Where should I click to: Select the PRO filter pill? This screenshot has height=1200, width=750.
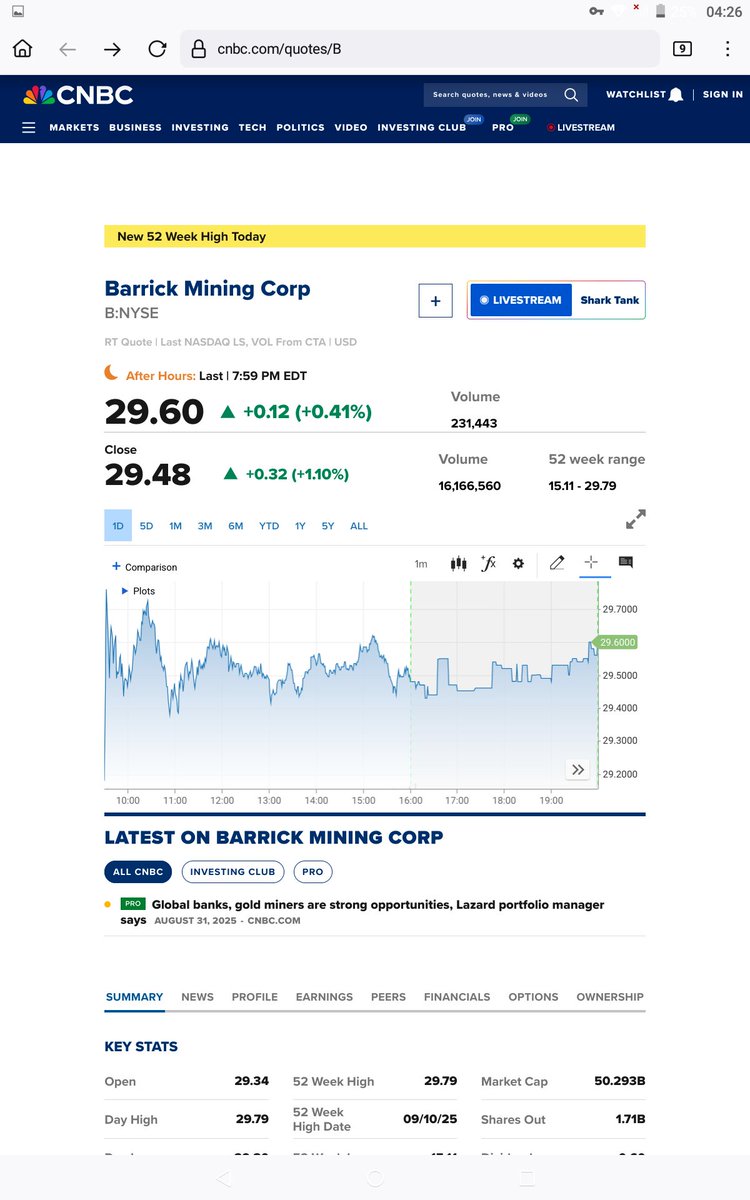(x=313, y=872)
